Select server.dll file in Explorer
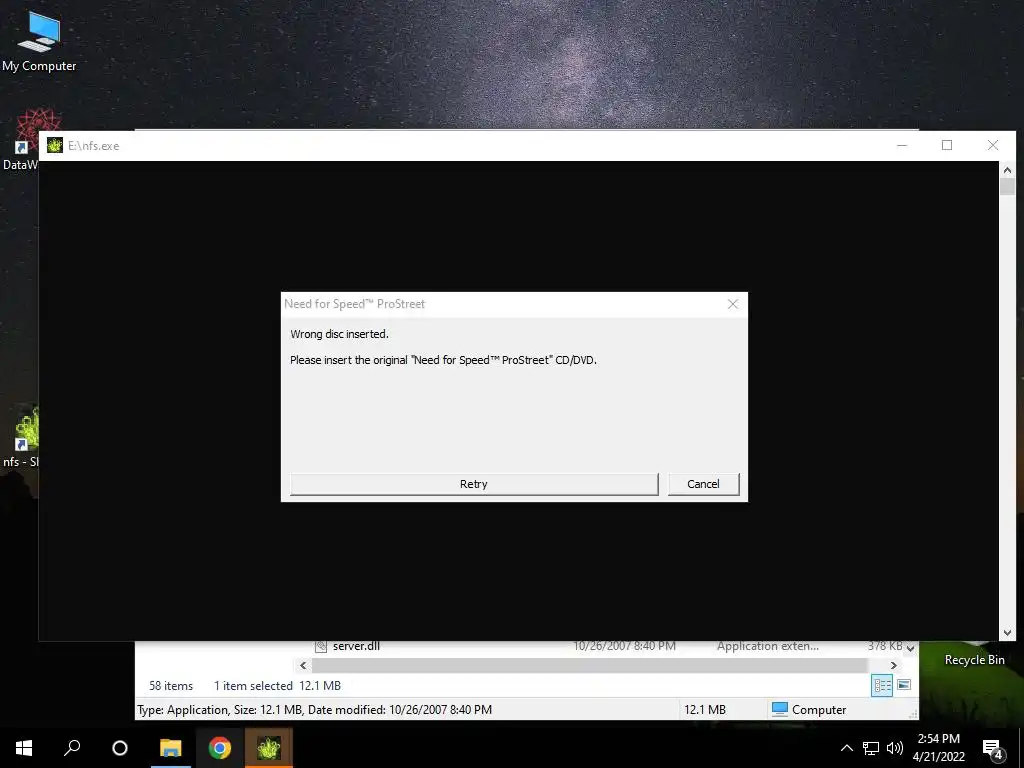This screenshot has height=768, width=1024. [x=356, y=647]
